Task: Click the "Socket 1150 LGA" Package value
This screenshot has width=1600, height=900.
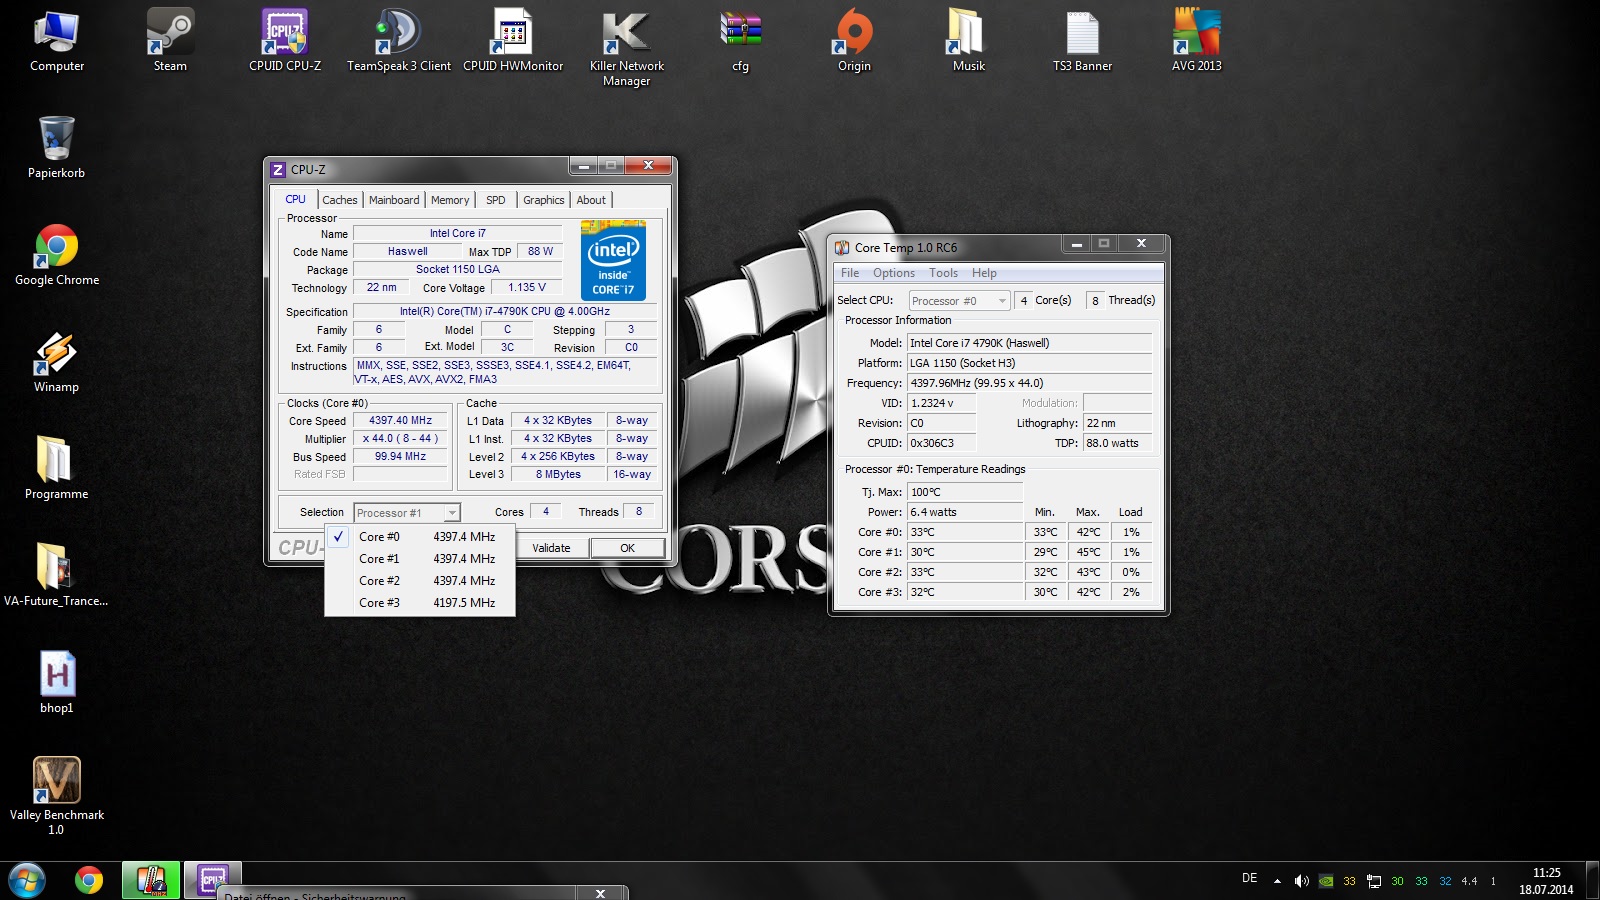Action: [x=458, y=270]
